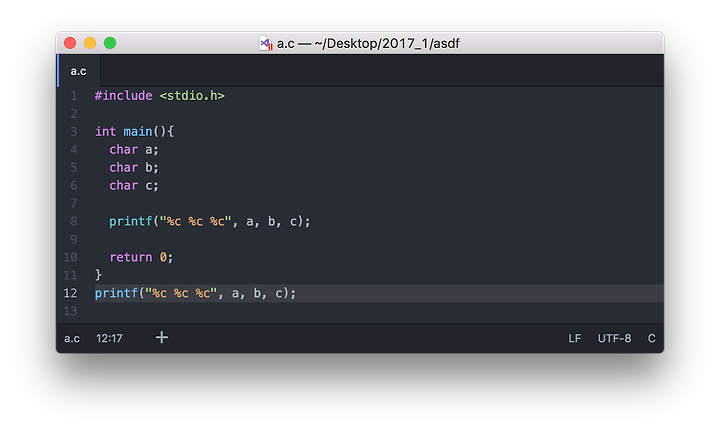
Task: Open the C grammar selector
Action: point(652,338)
